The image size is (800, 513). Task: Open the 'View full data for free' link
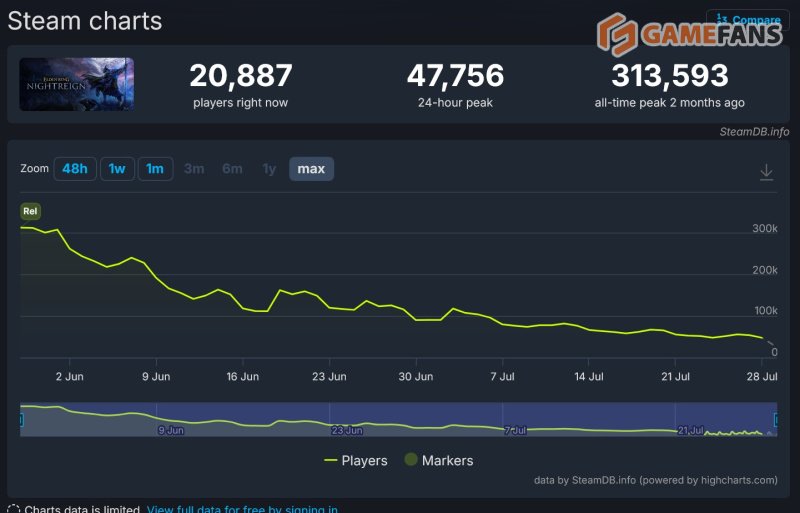pyautogui.click(x=242, y=509)
